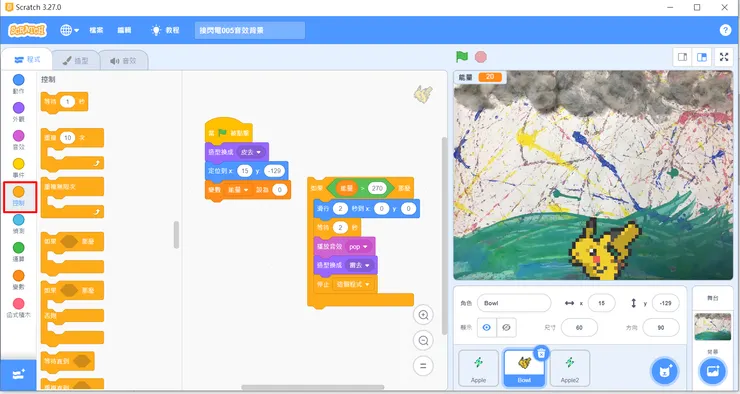Click the if-then-else palette block

[73, 313]
